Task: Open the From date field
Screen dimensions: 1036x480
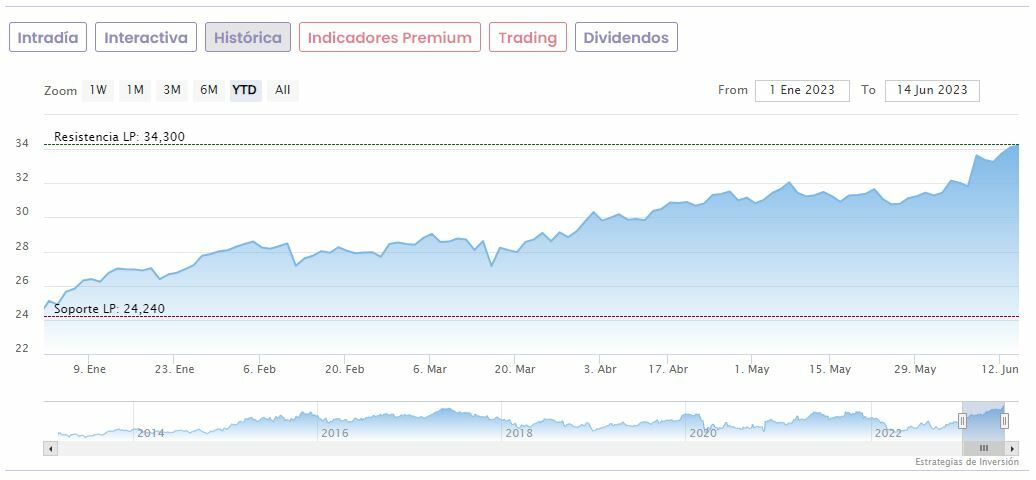Action: pyautogui.click(x=802, y=90)
